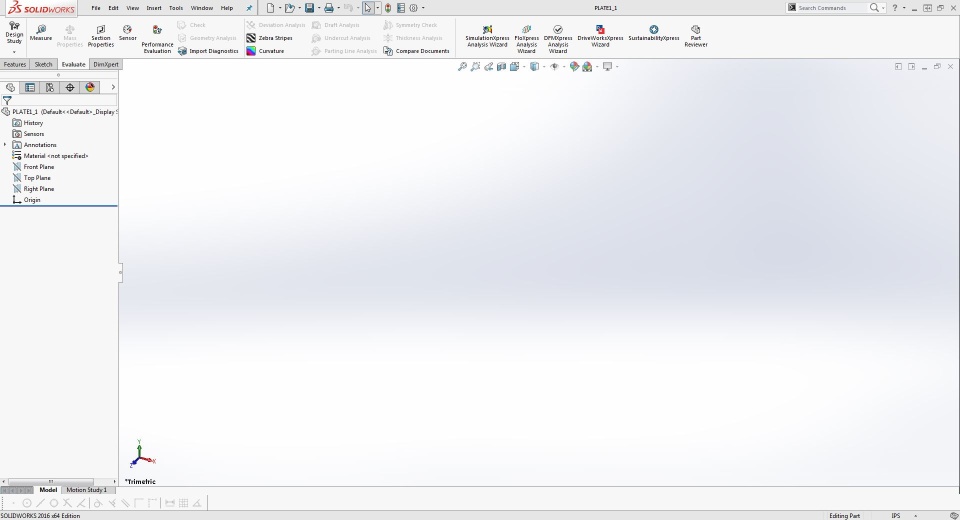Open File Properties icon
960x520 pixels.
[x=401, y=8]
